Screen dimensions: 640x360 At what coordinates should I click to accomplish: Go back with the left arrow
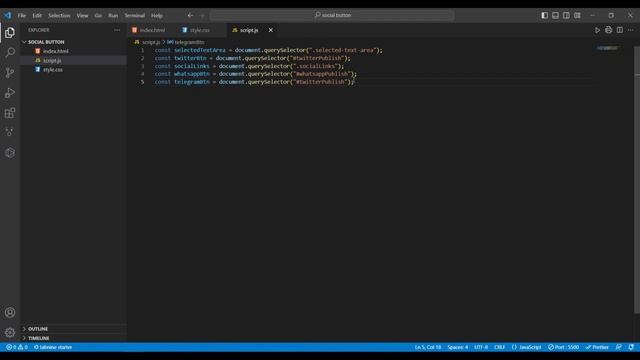[190, 16]
